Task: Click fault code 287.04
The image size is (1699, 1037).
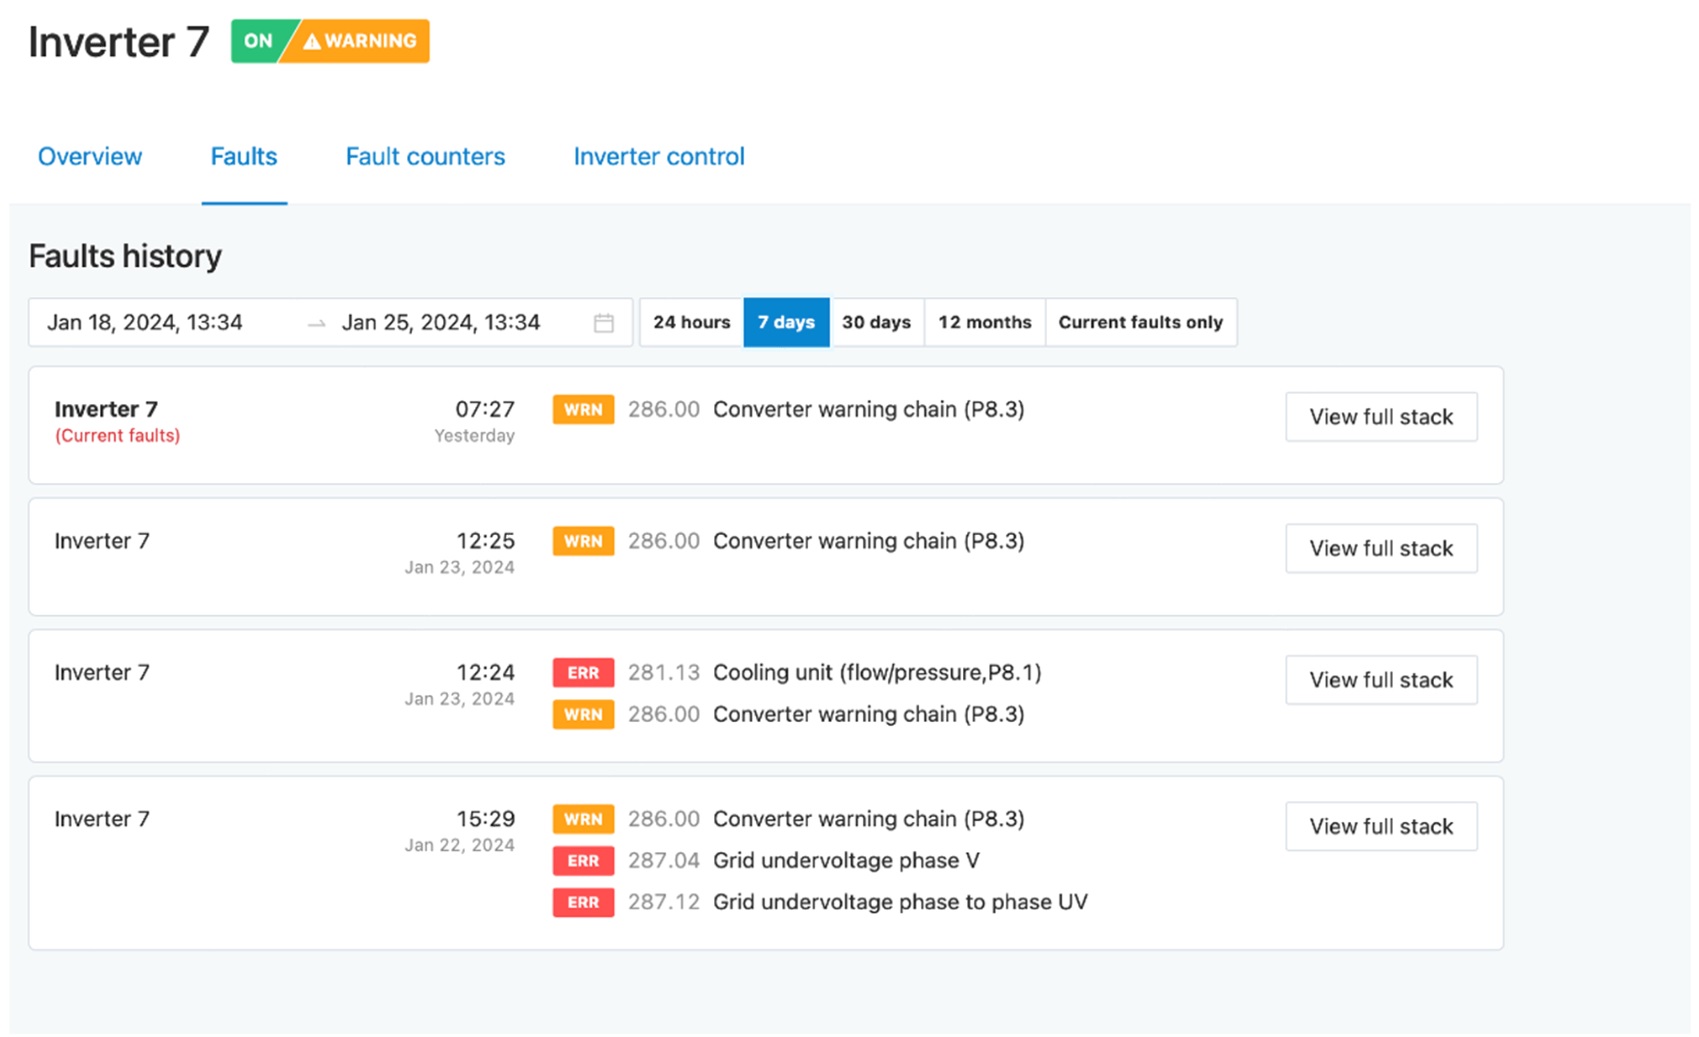Action: tap(664, 860)
